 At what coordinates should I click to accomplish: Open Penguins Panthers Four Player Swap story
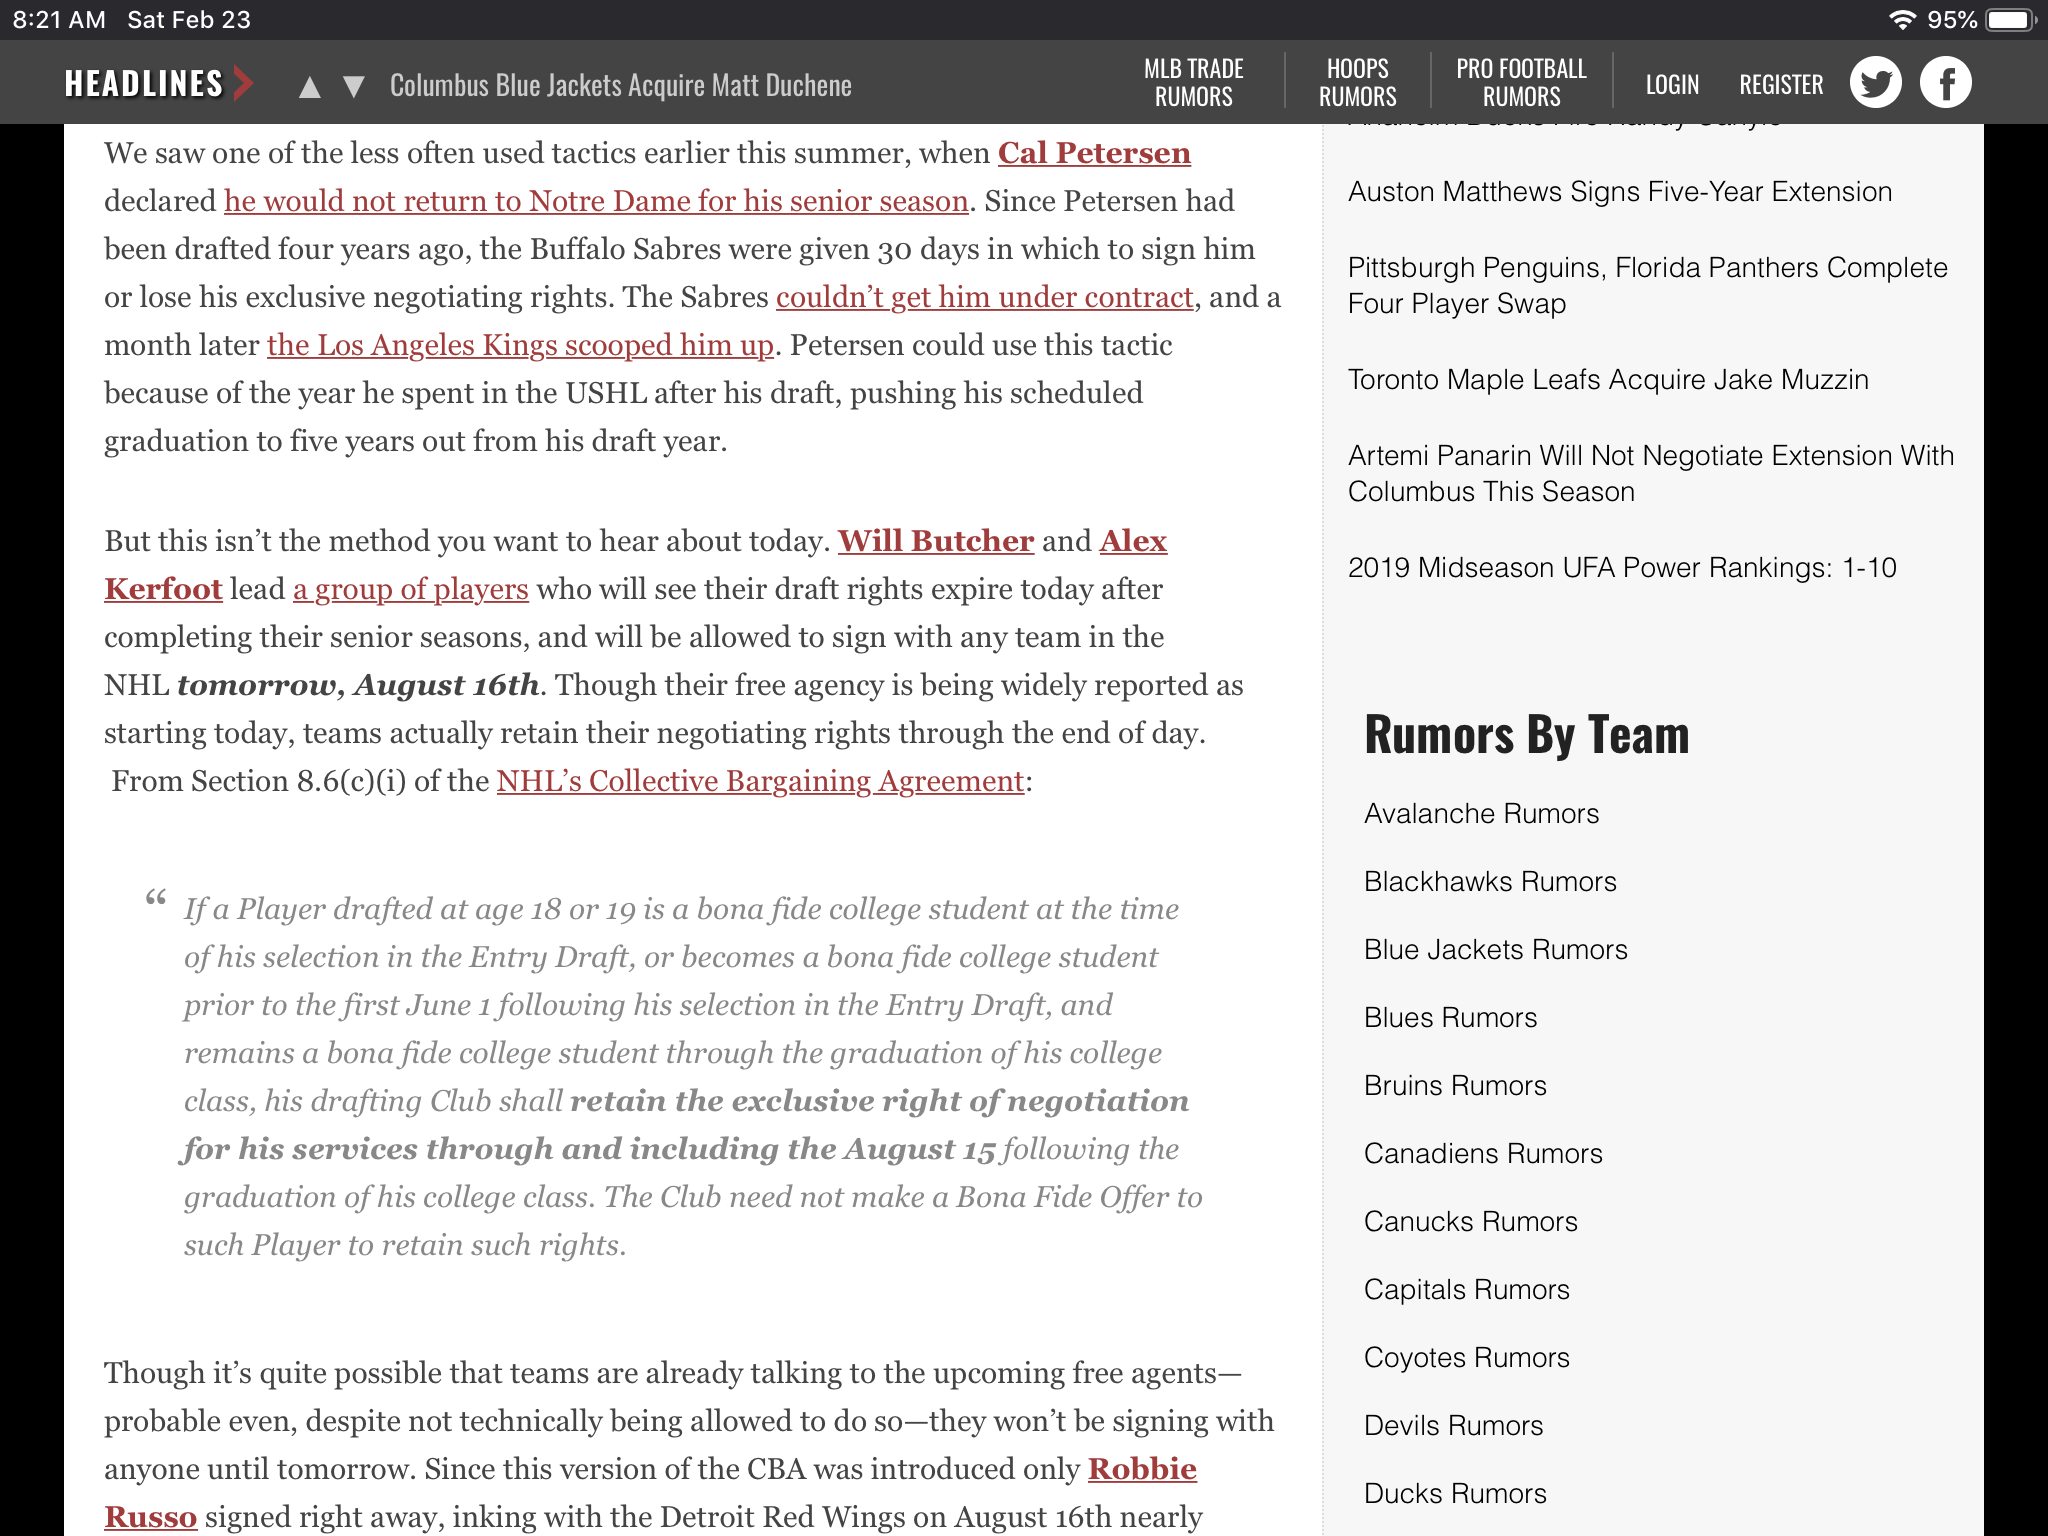1648,286
